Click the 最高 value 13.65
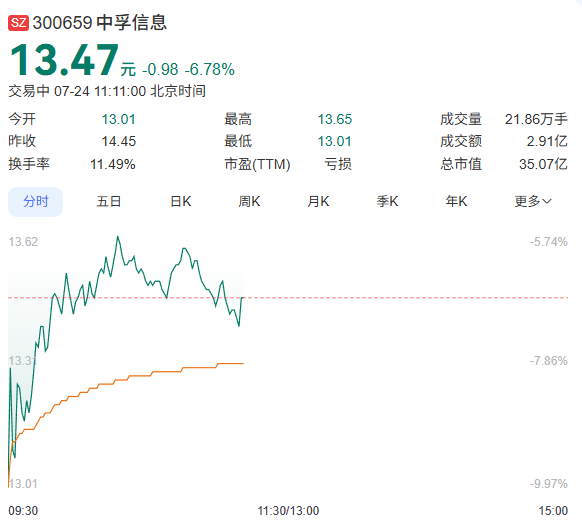This screenshot has width=582, height=526. pyautogui.click(x=335, y=120)
